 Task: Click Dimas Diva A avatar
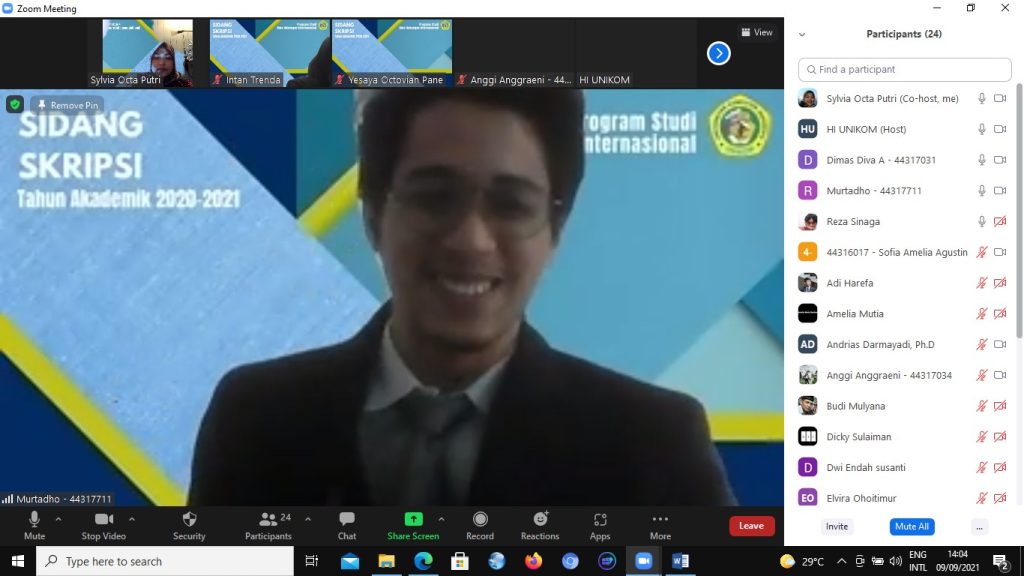(x=808, y=160)
